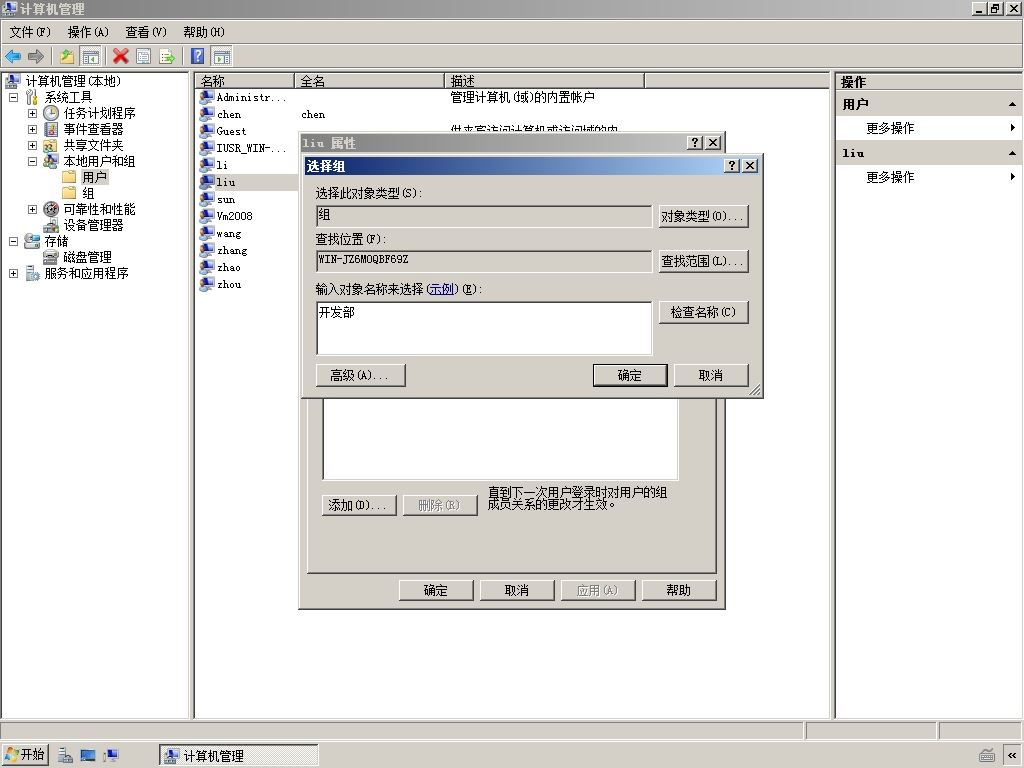Click the grey Forward arrow in toolbar
The height and width of the screenshot is (768, 1024).
tap(35, 57)
